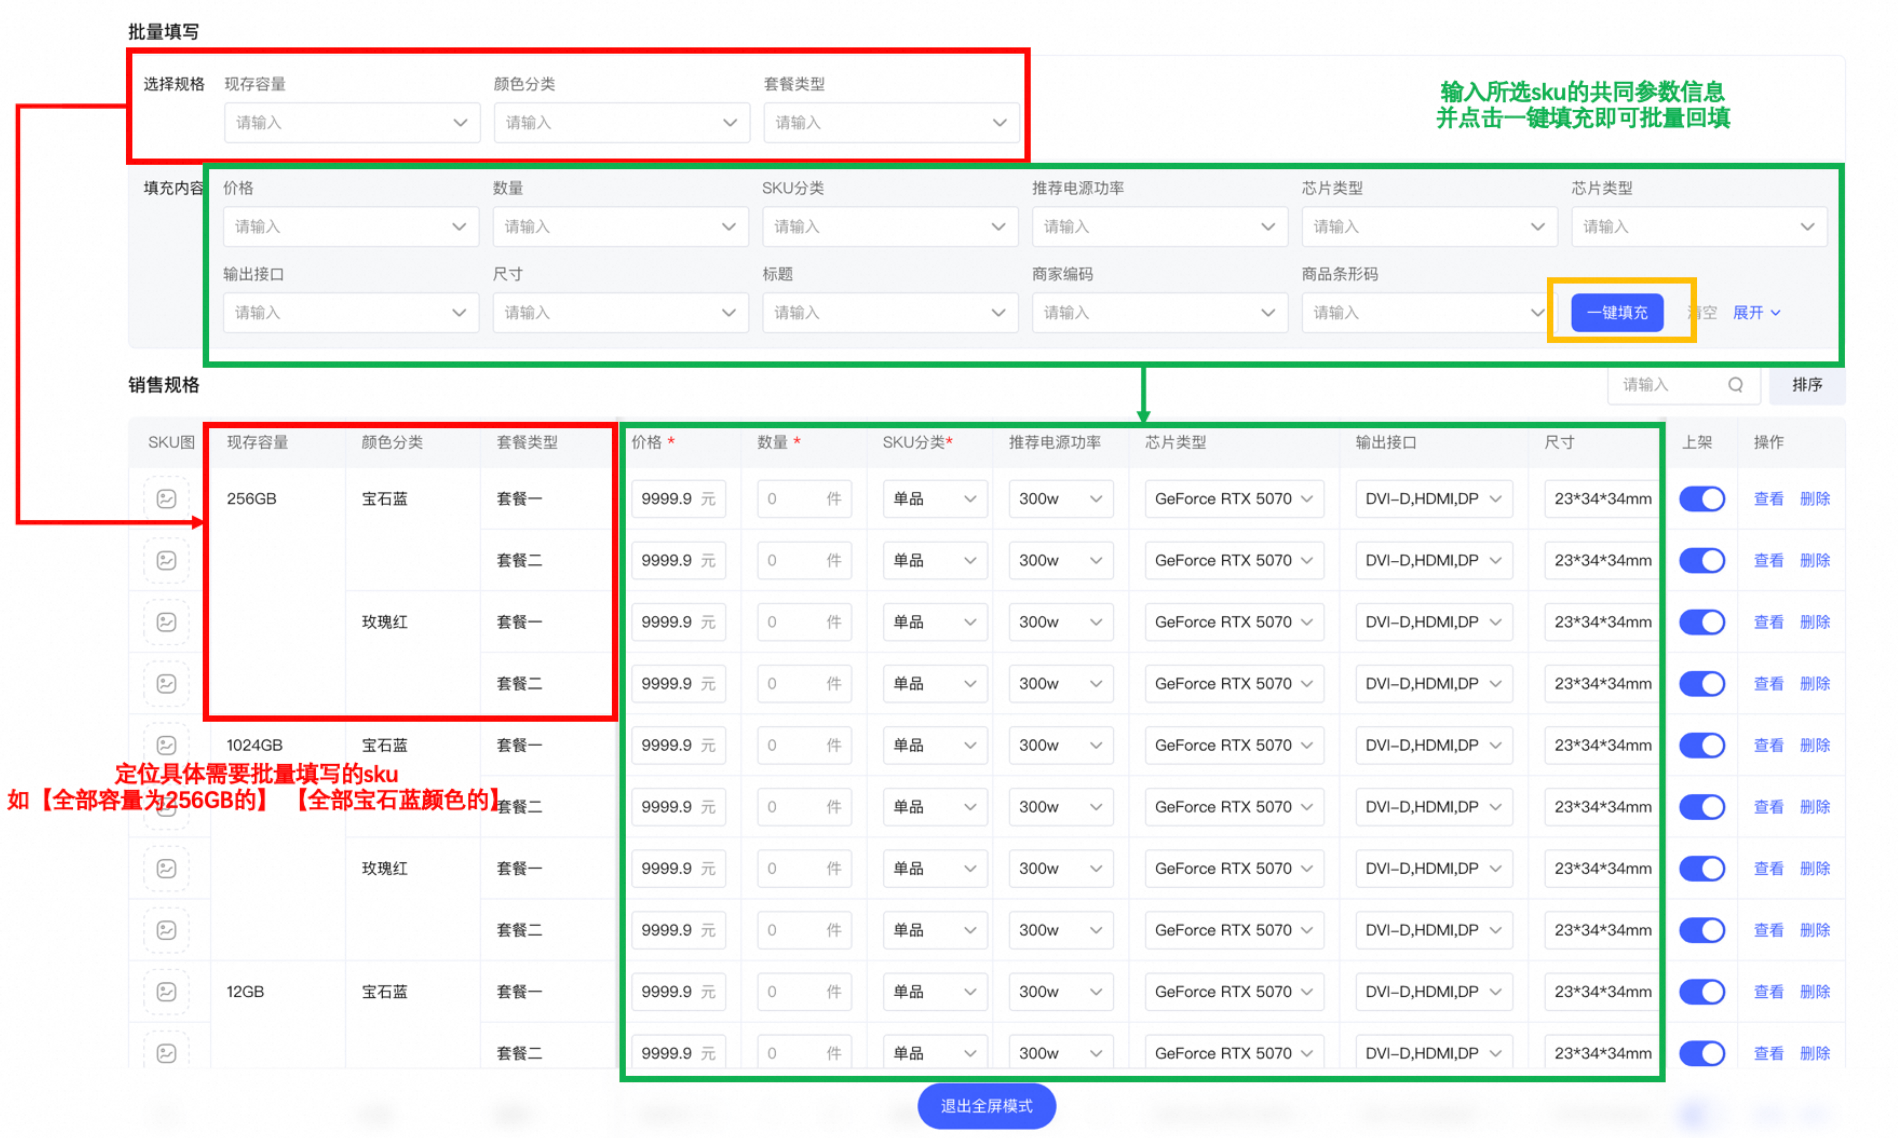1898x1138 pixels.
Task: Click the 排序 button
Action: click(x=1806, y=385)
